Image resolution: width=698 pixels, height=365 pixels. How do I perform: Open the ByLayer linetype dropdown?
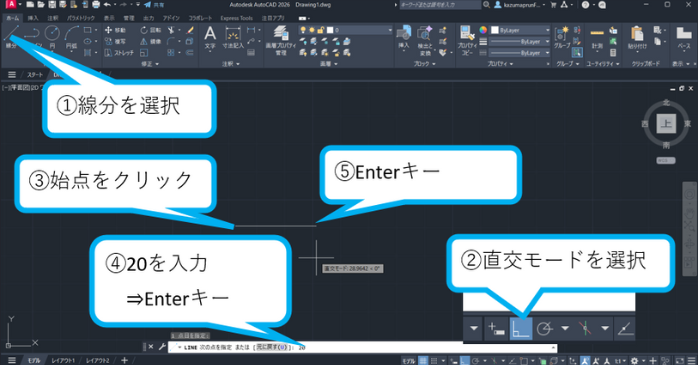pyautogui.click(x=520, y=53)
